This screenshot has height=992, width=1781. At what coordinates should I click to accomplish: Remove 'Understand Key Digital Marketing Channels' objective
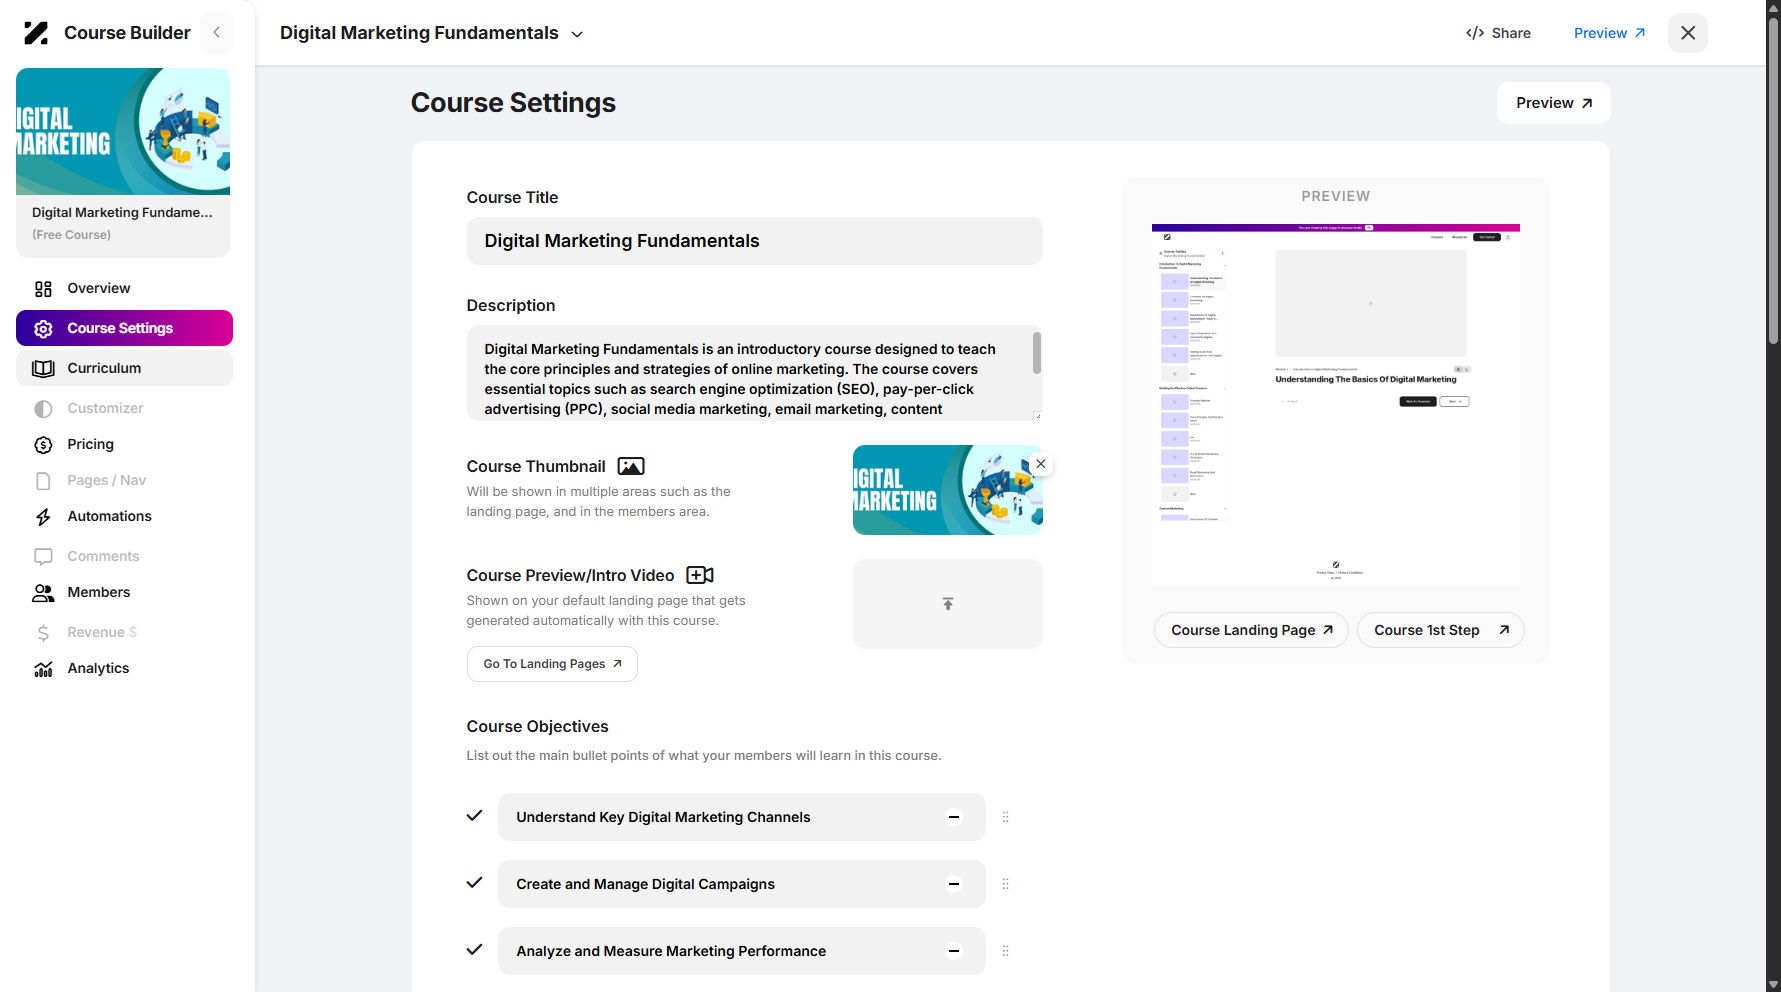(x=954, y=817)
